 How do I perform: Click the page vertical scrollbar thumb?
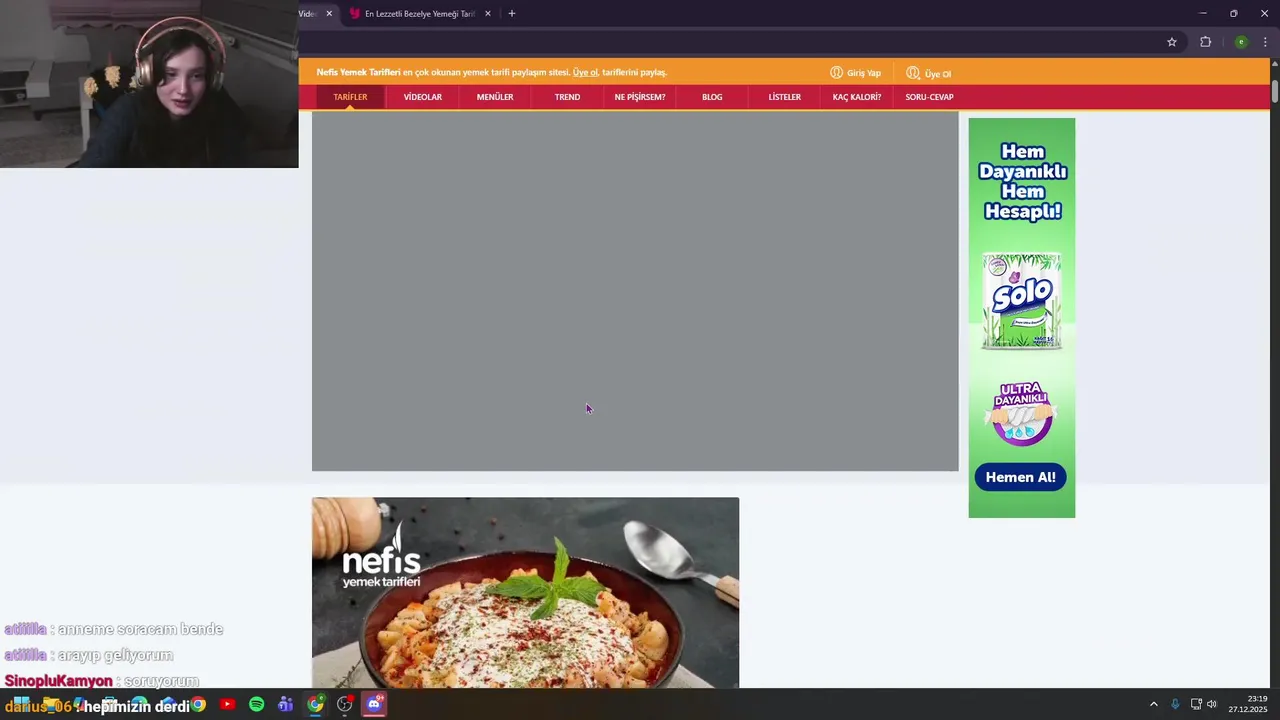pyautogui.click(x=1275, y=90)
